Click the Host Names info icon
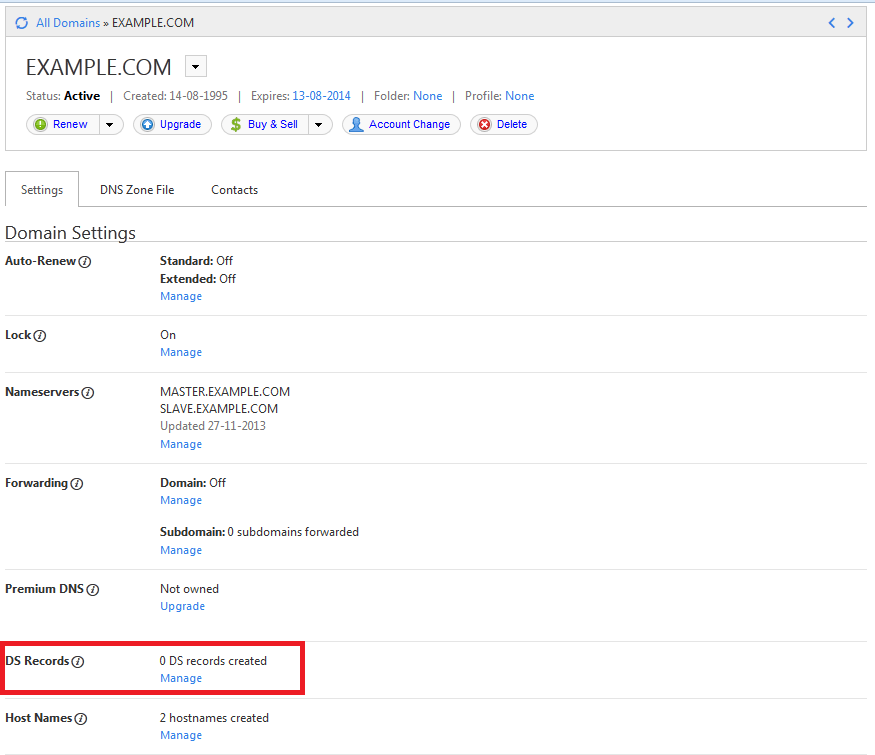Viewport: 875px width, 755px height. tap(81, 718)
